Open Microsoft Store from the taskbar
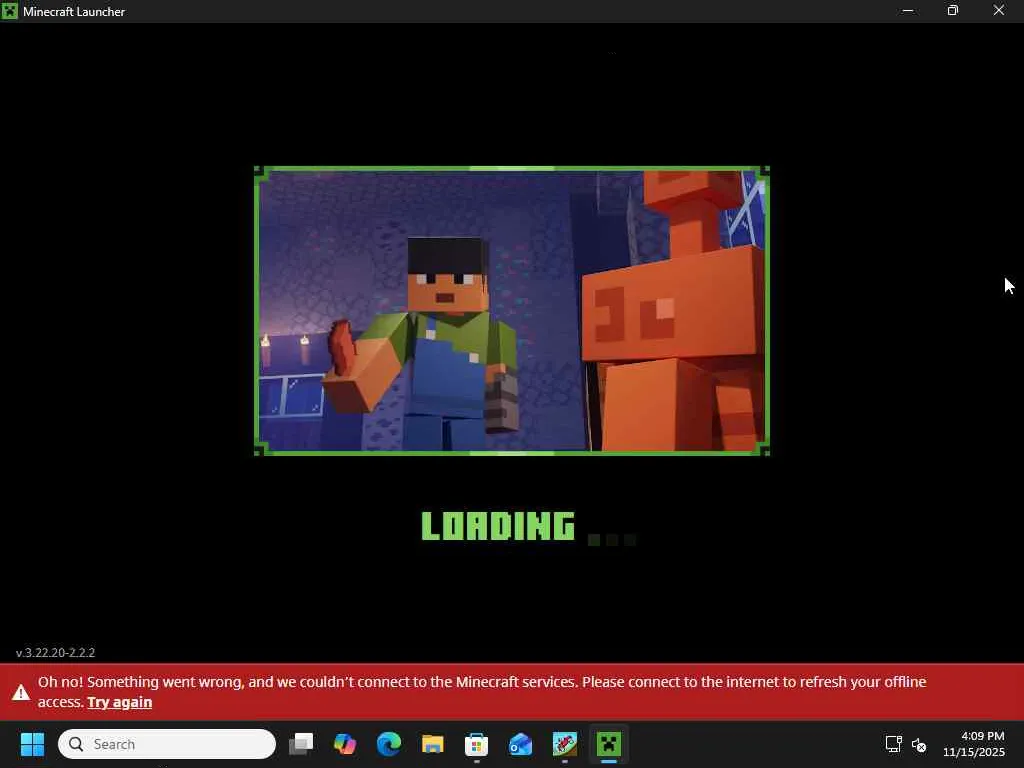The height and width of the screenshot is (768, 1024). pyautogui.click(x=477, y=744)
